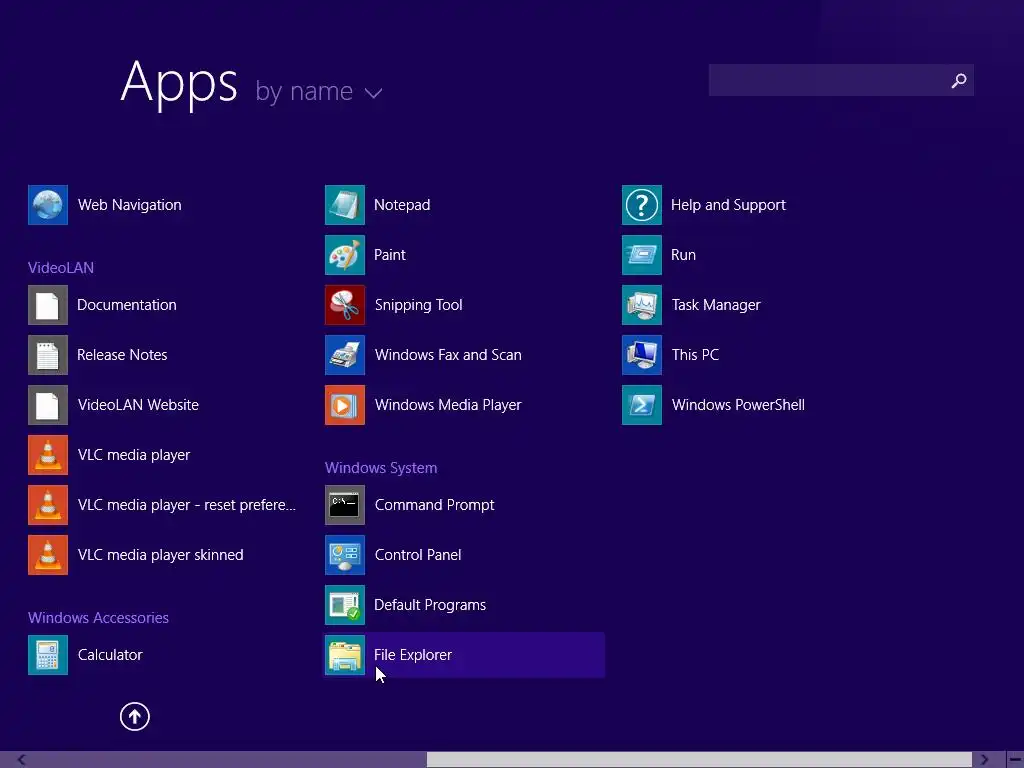Click the search magnifier icon
The image size is (1024, 768).
(959, 80)
